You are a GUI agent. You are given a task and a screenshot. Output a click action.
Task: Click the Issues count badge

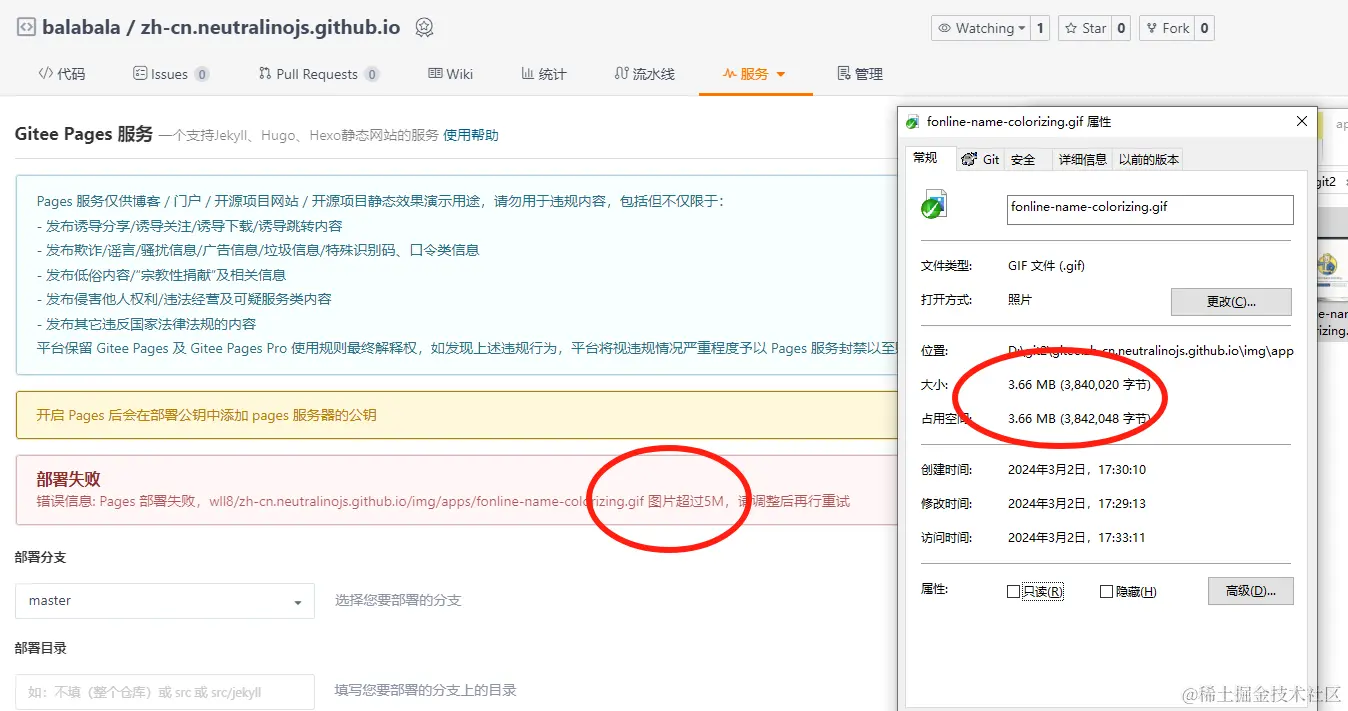[x=202, y=74]
